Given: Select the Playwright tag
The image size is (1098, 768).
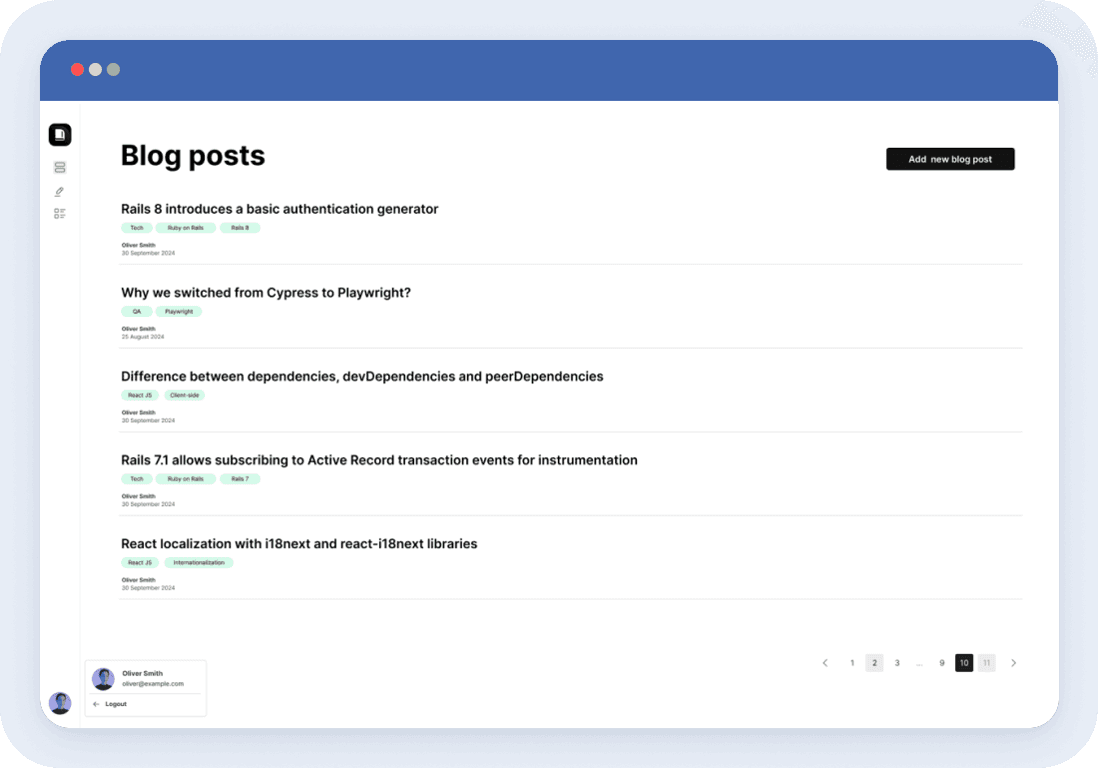Looking at the screenshot, I should (179, 312).
